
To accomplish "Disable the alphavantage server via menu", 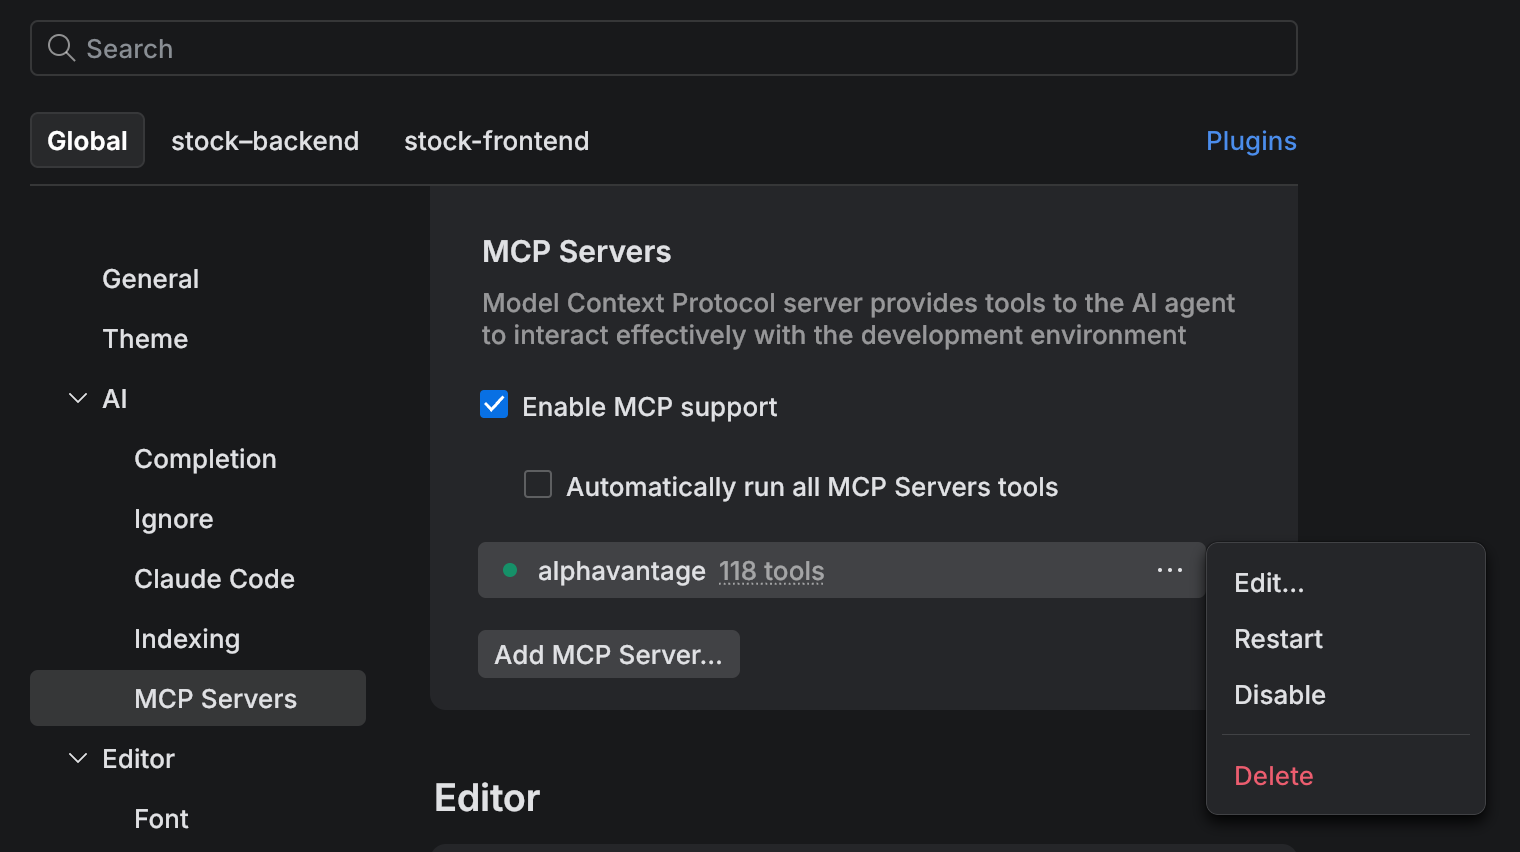I will [x=1280, y=694].
